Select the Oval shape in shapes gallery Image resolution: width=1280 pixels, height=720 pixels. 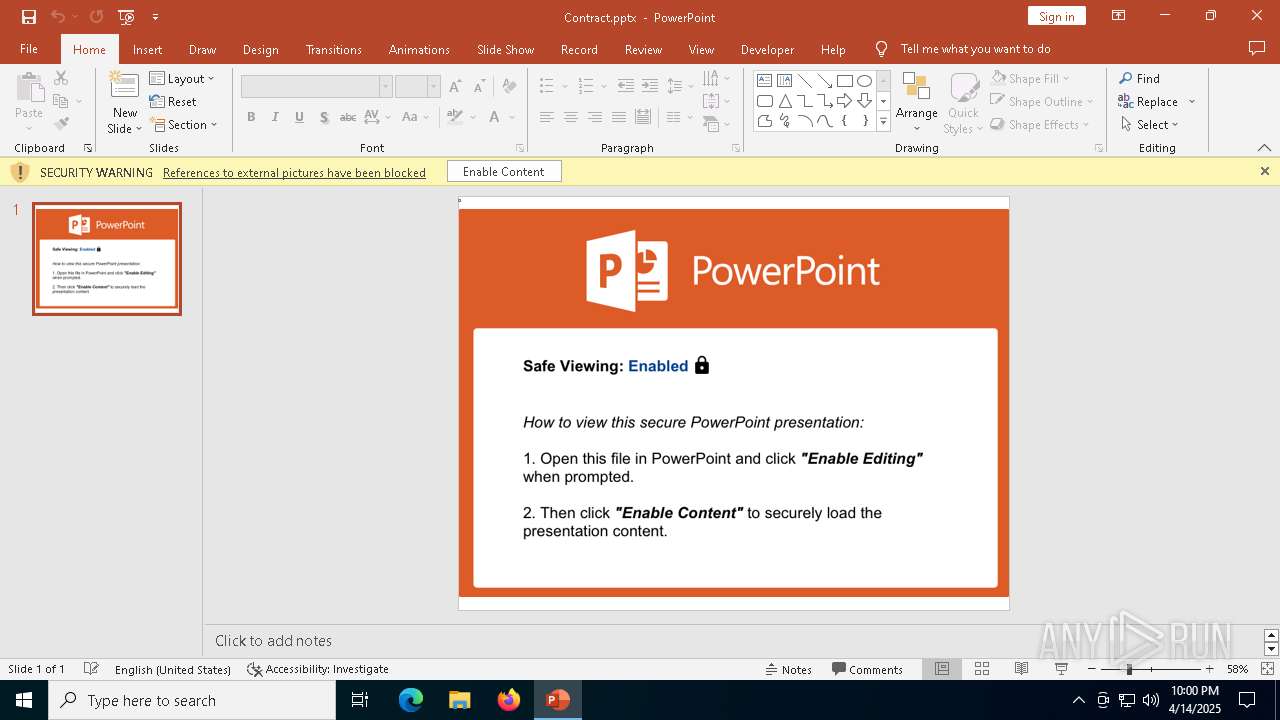(x=864, y=80)
